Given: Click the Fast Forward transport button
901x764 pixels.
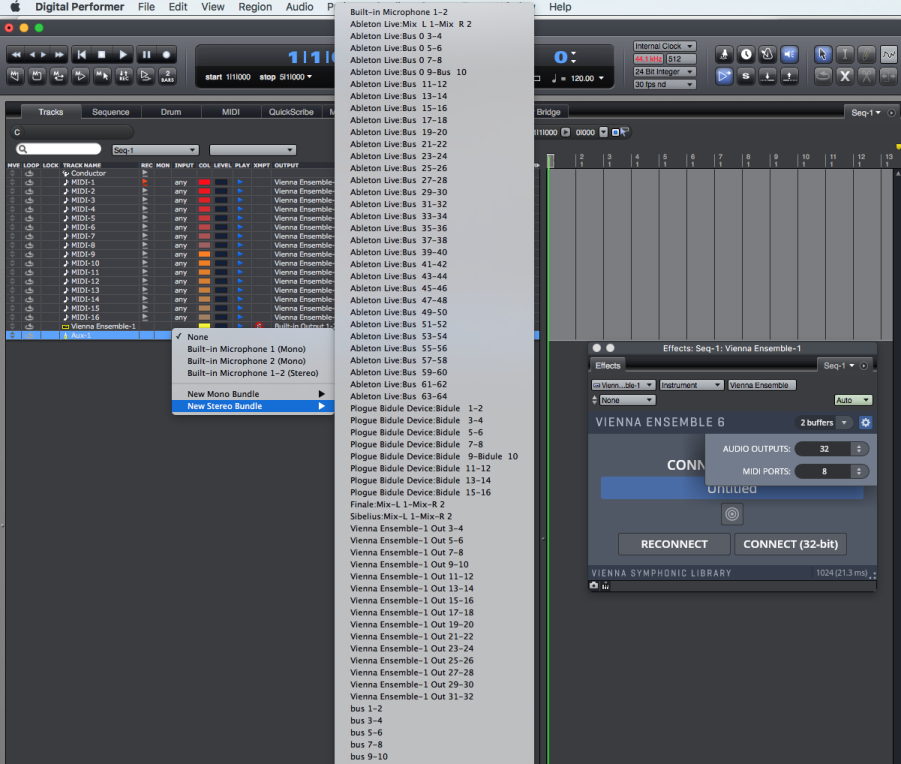Looking at the screenshot, I should (59, 55).
